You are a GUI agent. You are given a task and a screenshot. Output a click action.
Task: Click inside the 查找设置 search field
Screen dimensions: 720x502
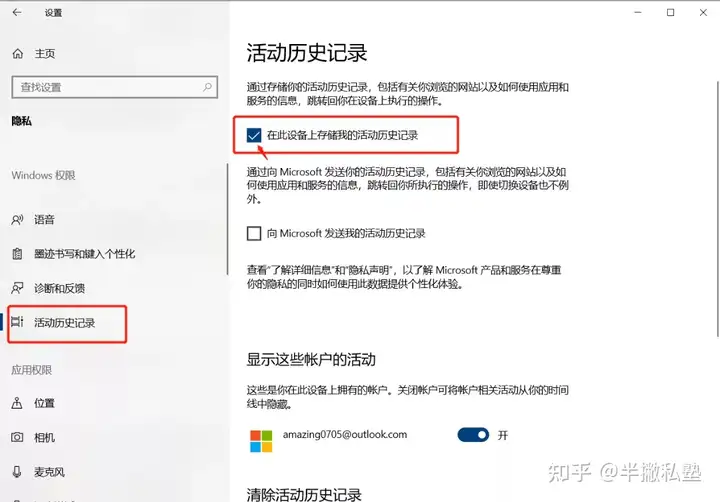click(114, 87)
